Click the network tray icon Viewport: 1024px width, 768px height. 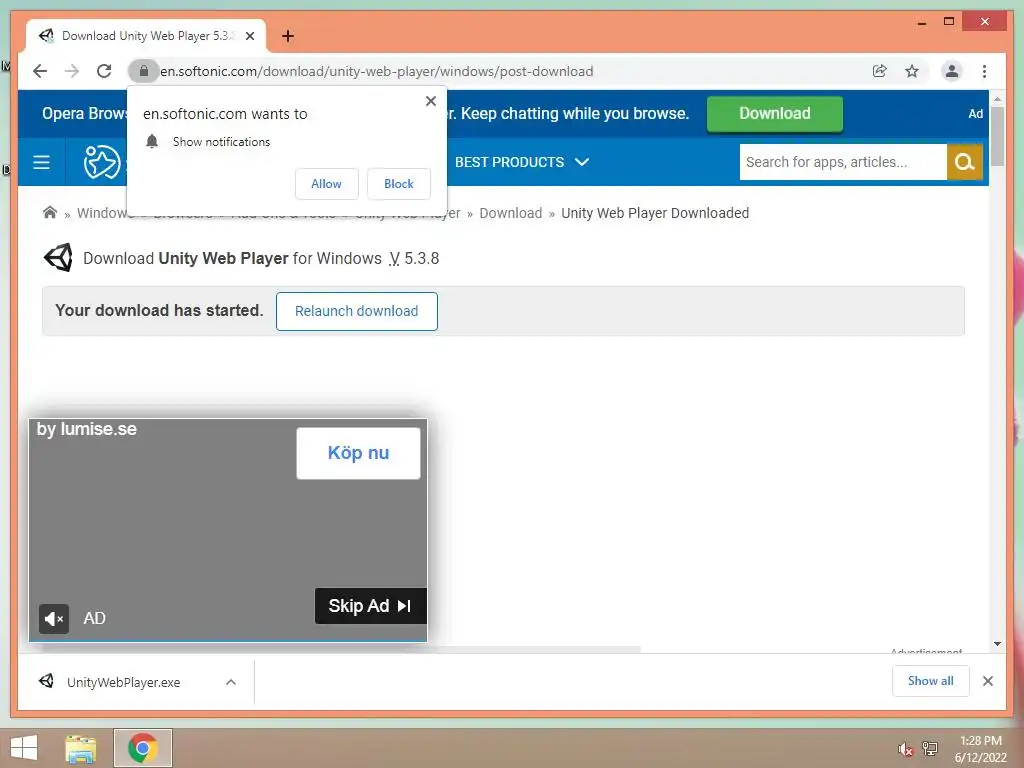tap(930, 749)
